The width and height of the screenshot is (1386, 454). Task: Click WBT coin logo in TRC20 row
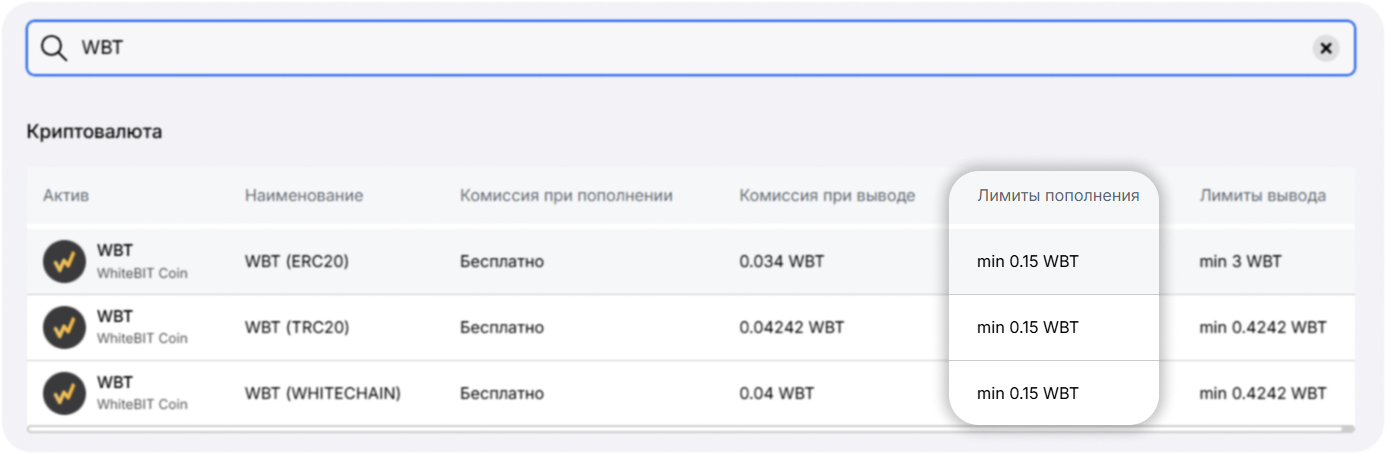pyautogui.click(x=64, y=327)
